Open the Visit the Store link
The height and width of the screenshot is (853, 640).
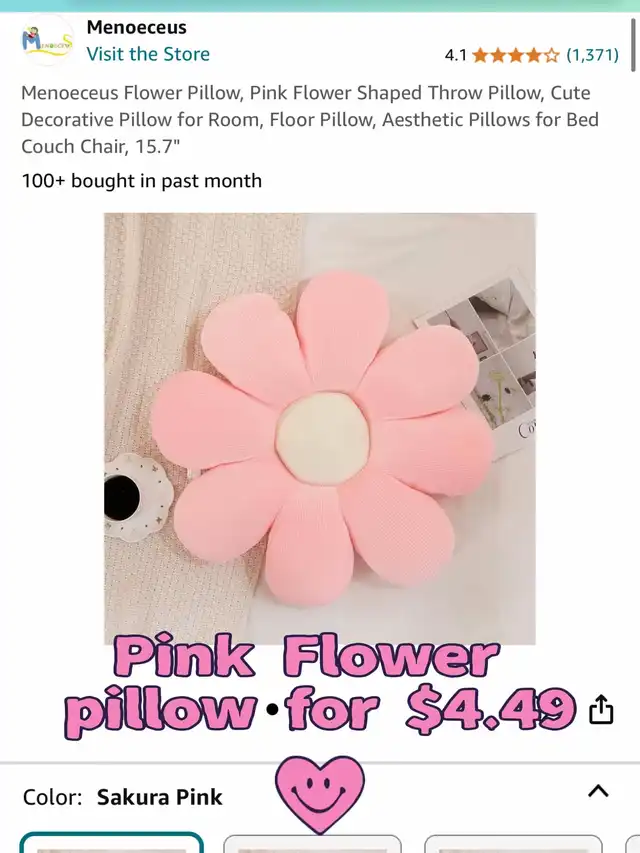(148, 54)
